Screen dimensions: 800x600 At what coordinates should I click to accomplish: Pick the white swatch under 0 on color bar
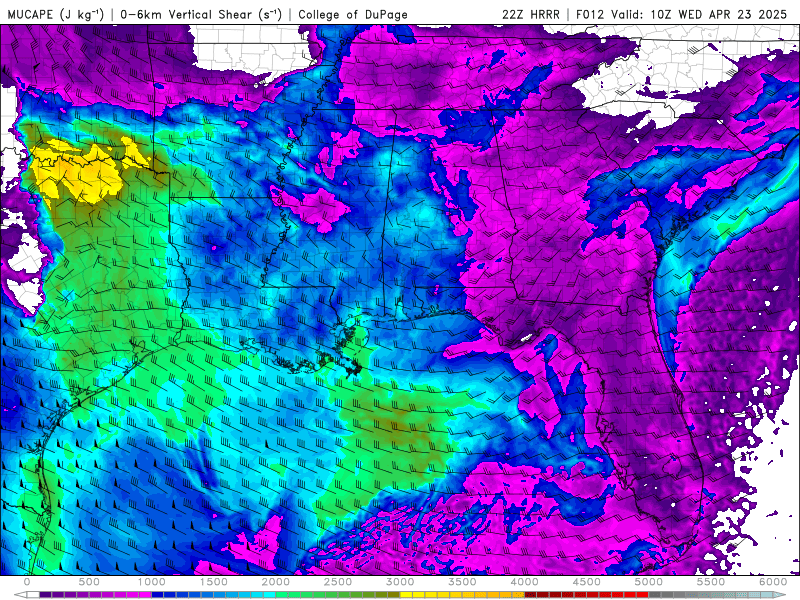tap(33, 595)
